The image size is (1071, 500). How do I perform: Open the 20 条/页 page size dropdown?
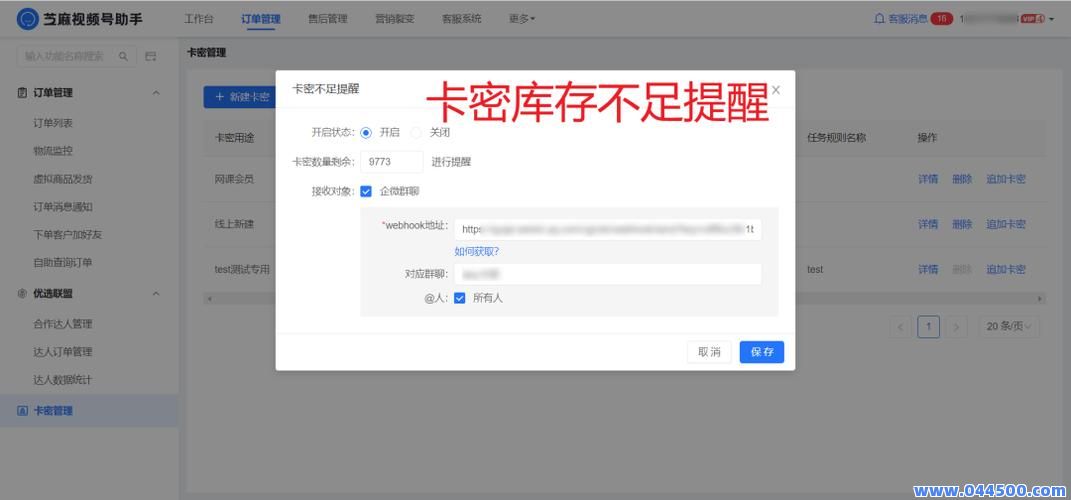[1009, 327]
